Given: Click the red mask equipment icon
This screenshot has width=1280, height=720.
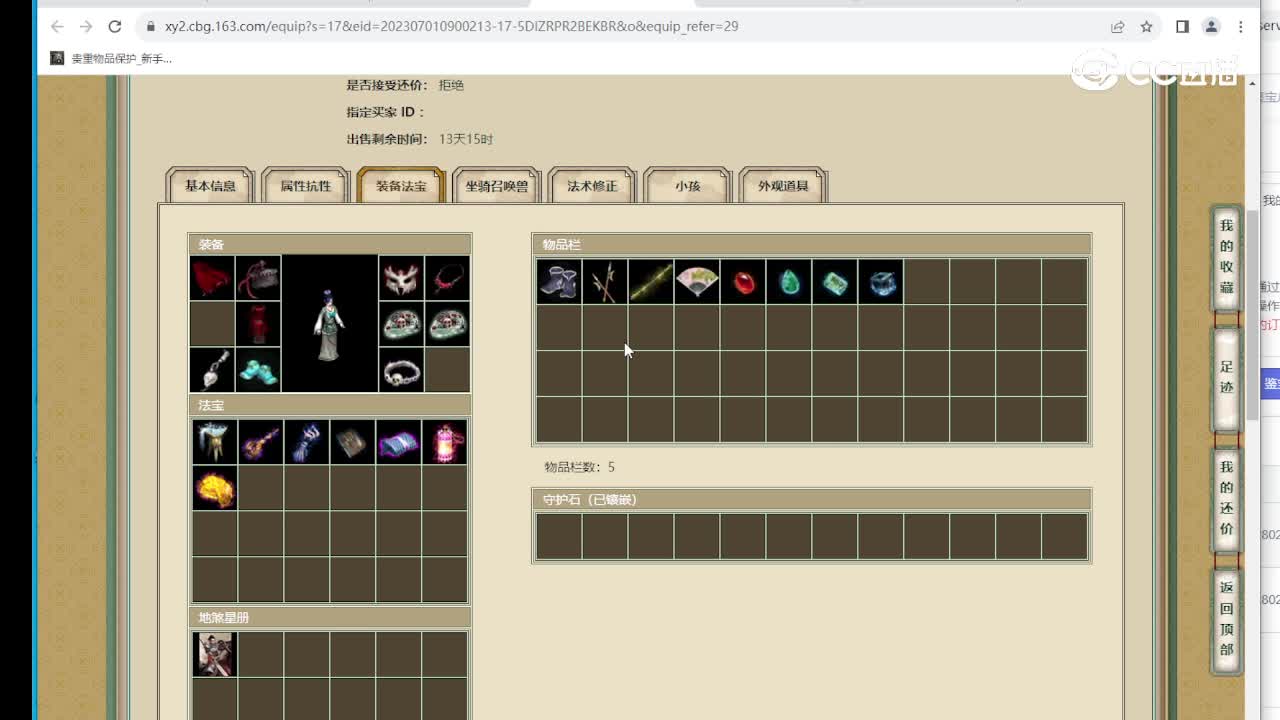Looking at the screenshot, I should pyautogui.click(x=401, y=278).
